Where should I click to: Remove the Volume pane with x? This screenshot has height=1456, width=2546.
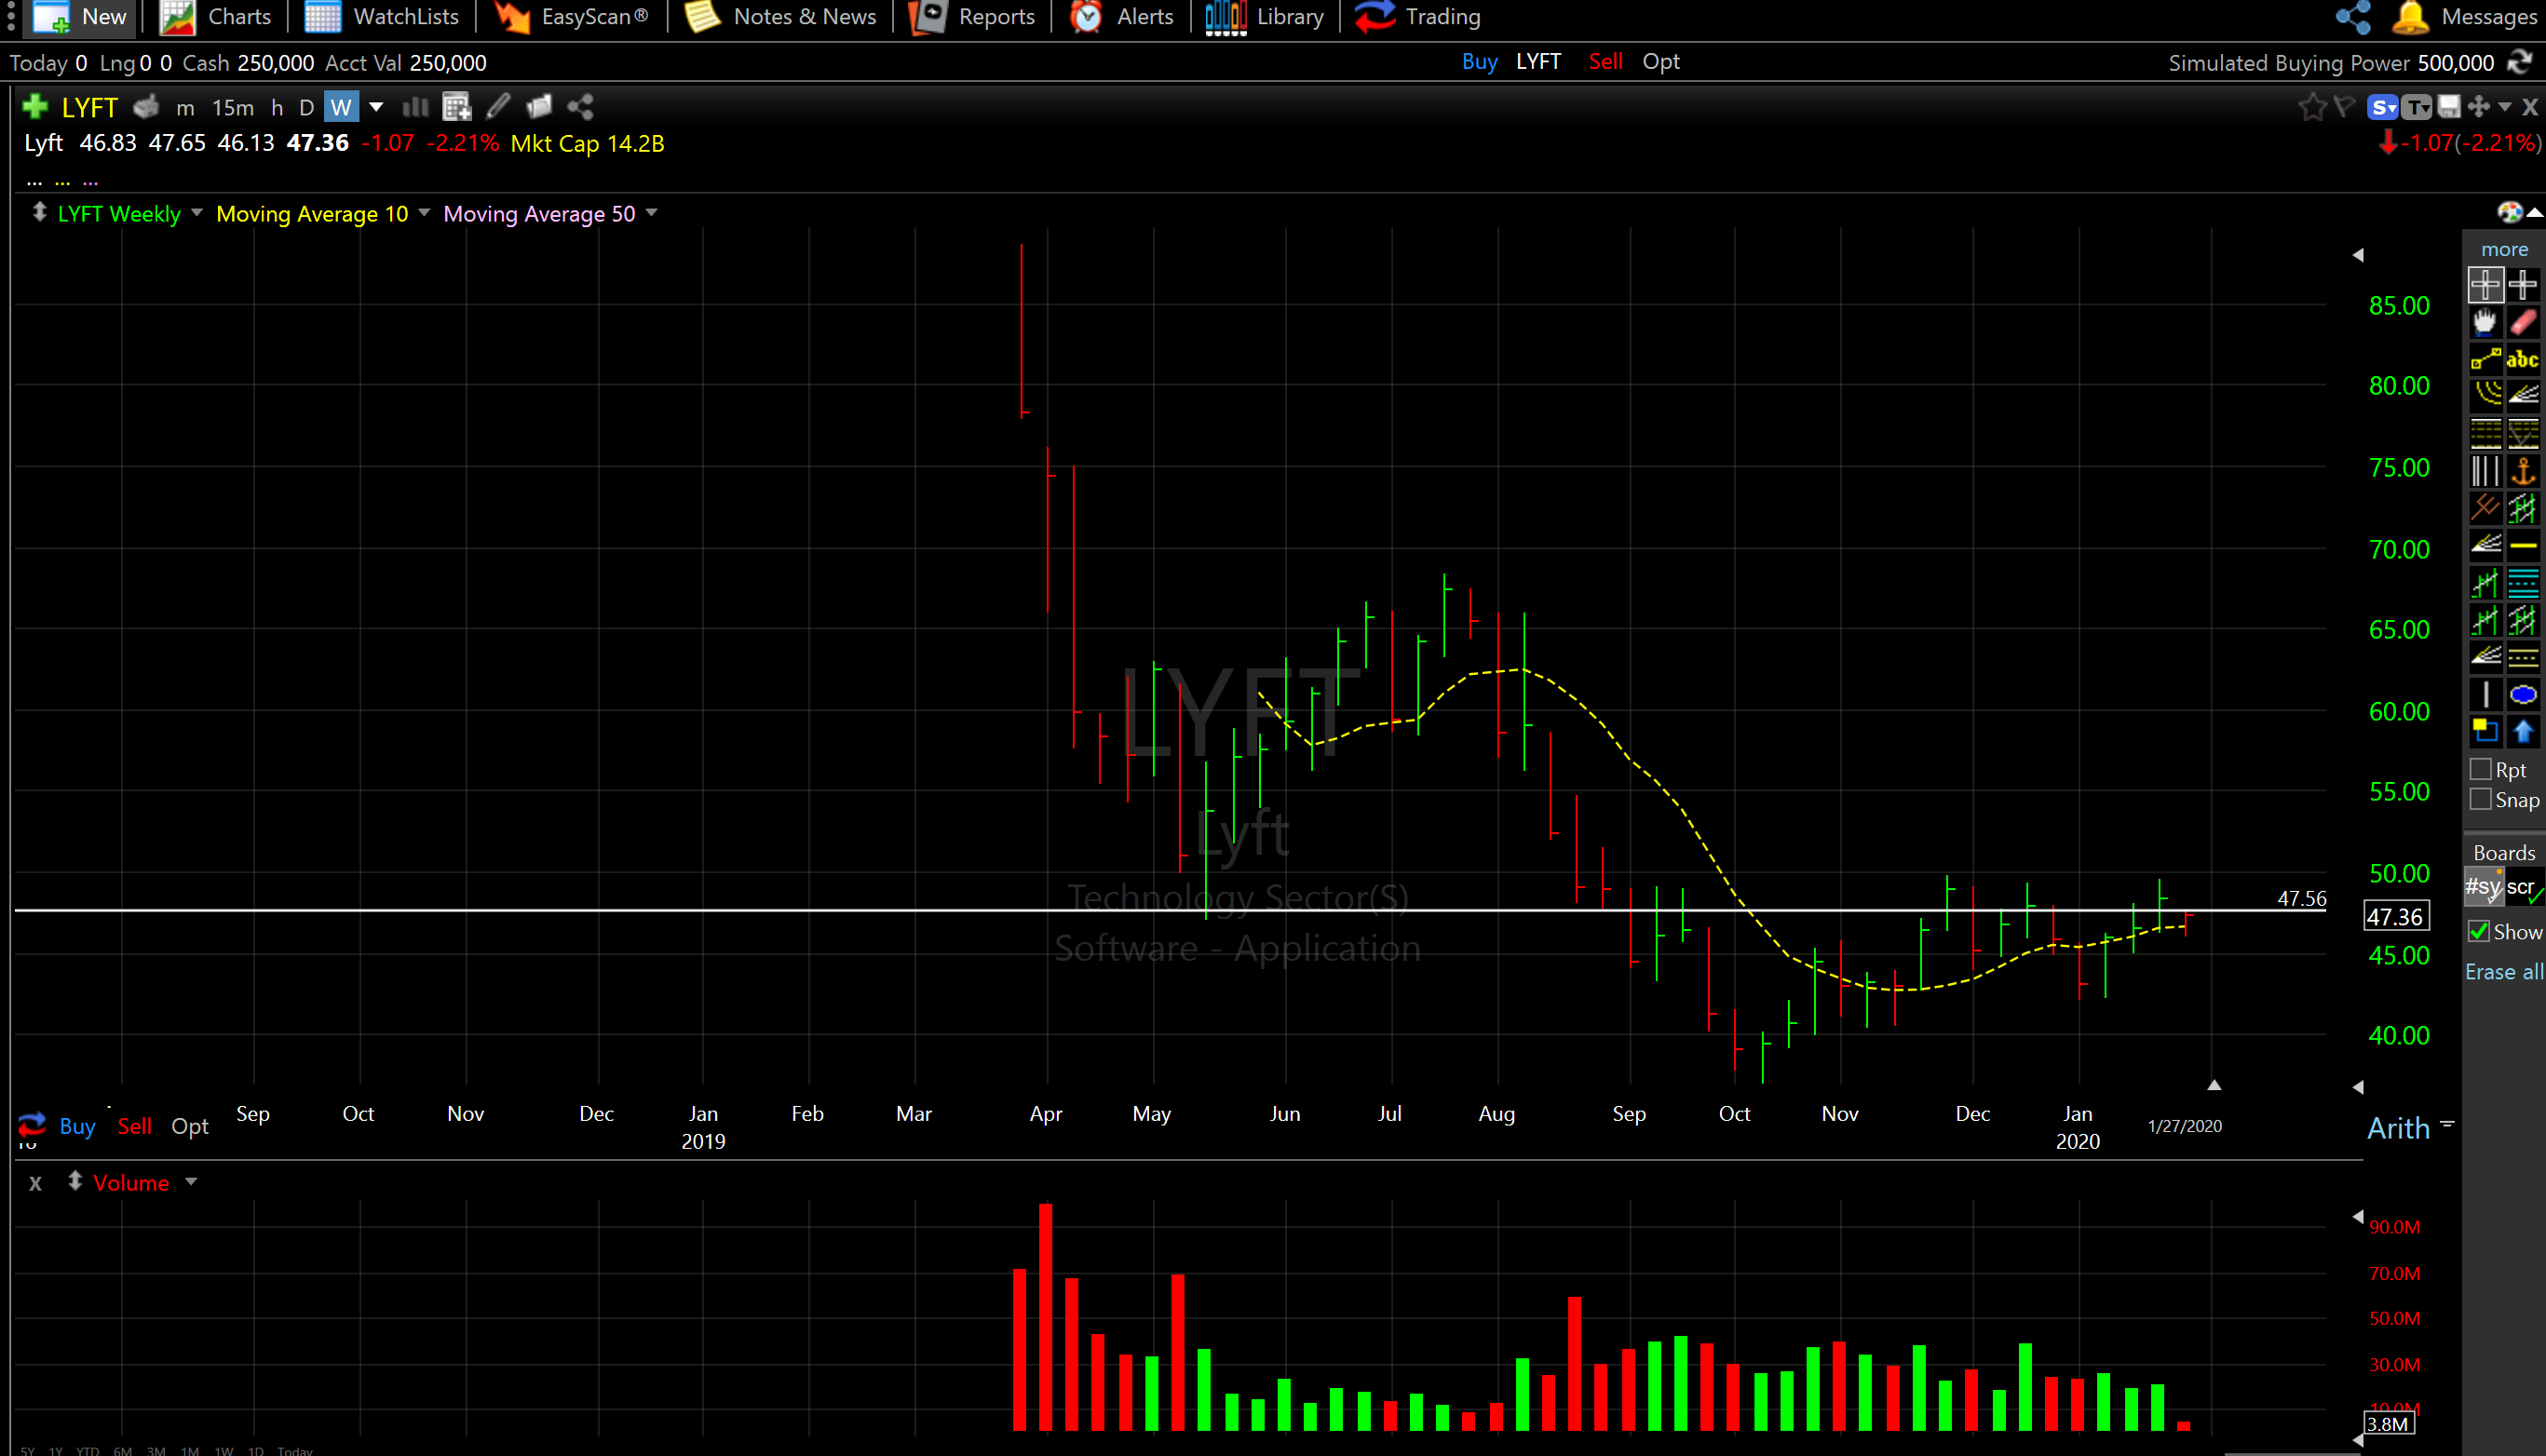point(36,1184)
